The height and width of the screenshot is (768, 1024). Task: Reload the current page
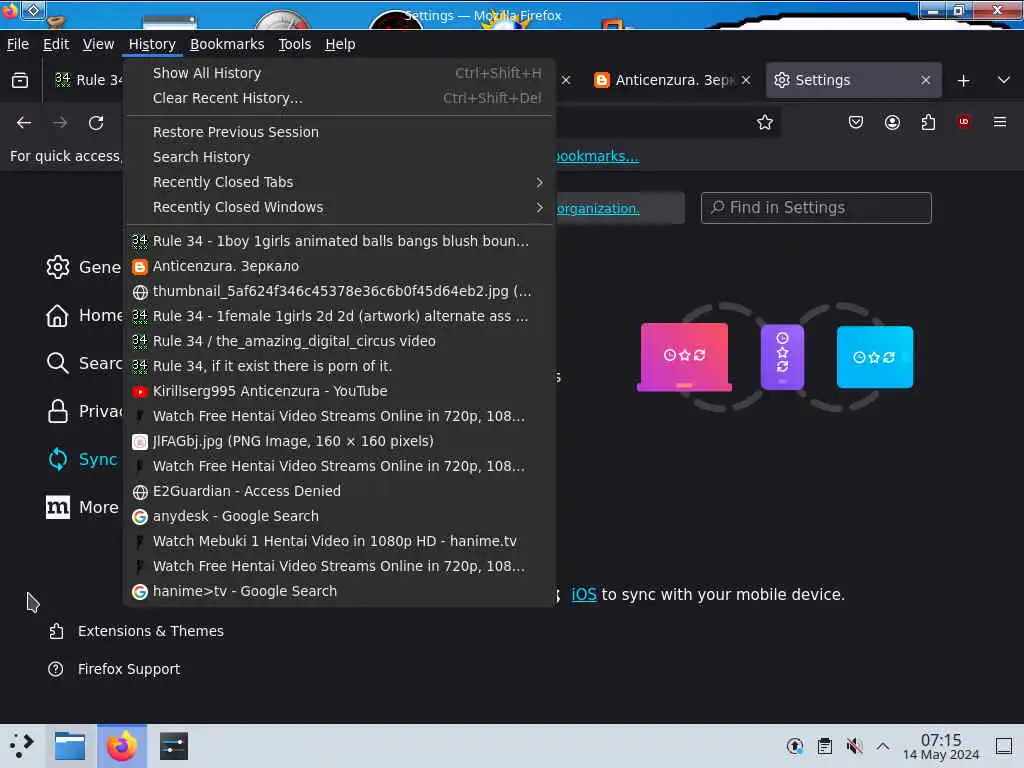96,123
